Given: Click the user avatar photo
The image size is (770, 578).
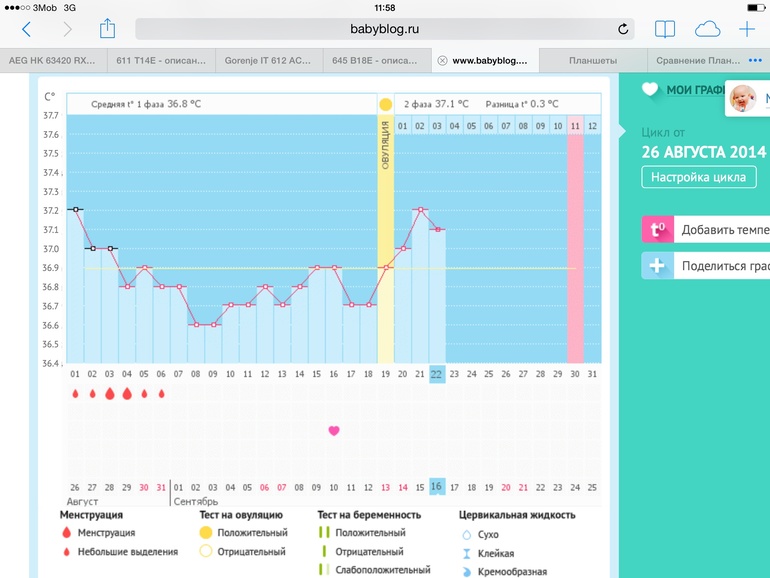Looking at the screenshot, I should click(x=741, y=98).
